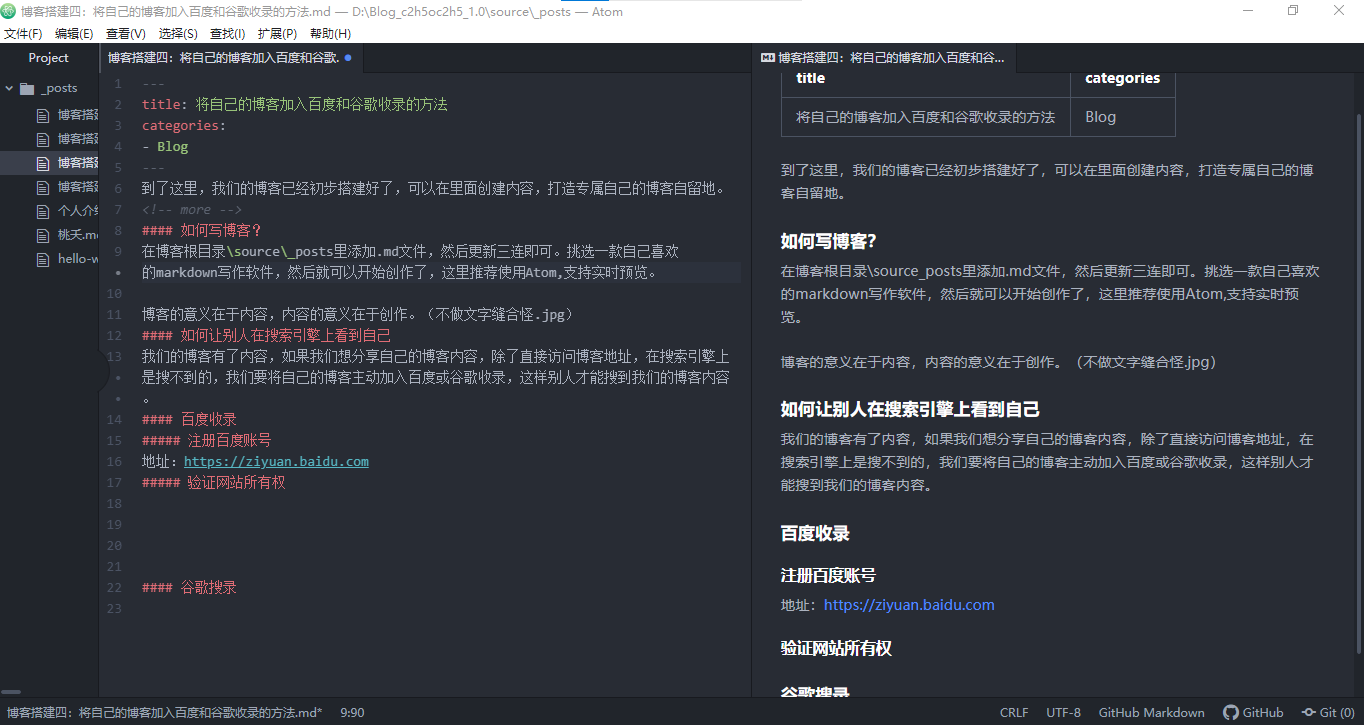The width and height of the screenshot is (1364, 725).
Task: Click the "<!-- more -->" comment line
Action: point(192,210)
